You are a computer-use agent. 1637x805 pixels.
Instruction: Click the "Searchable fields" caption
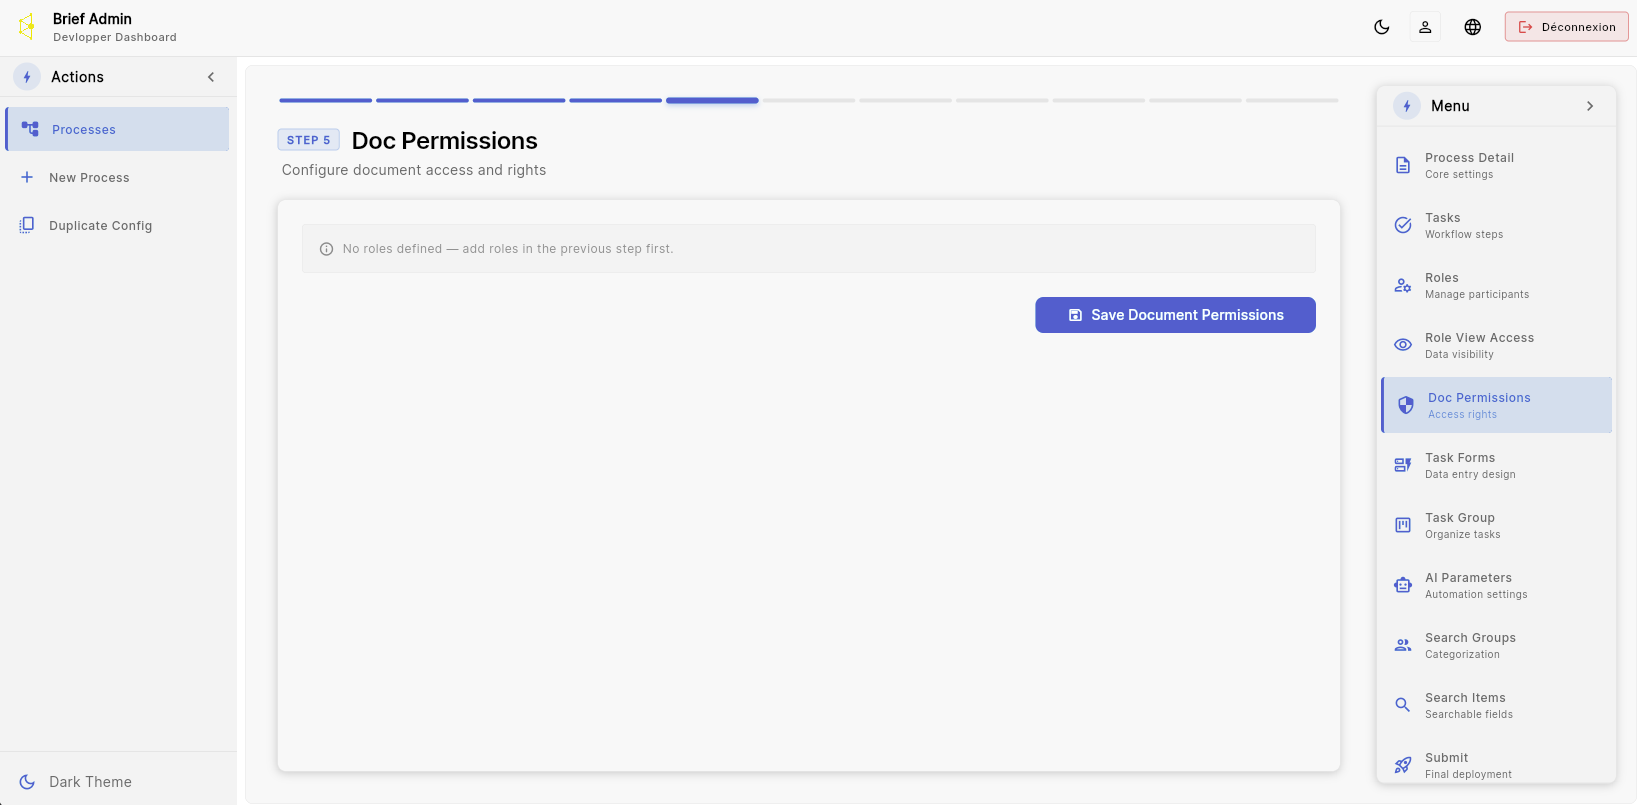click(1469, 715)
